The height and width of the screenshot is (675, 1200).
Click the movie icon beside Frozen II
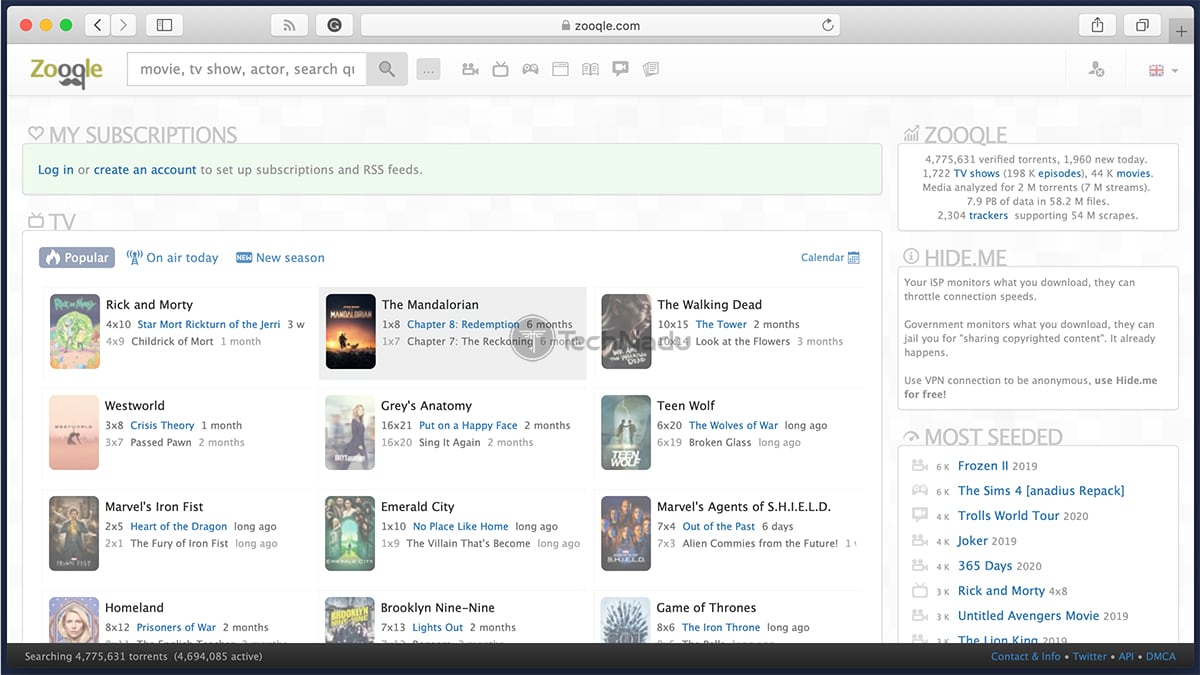coord(920,466)
